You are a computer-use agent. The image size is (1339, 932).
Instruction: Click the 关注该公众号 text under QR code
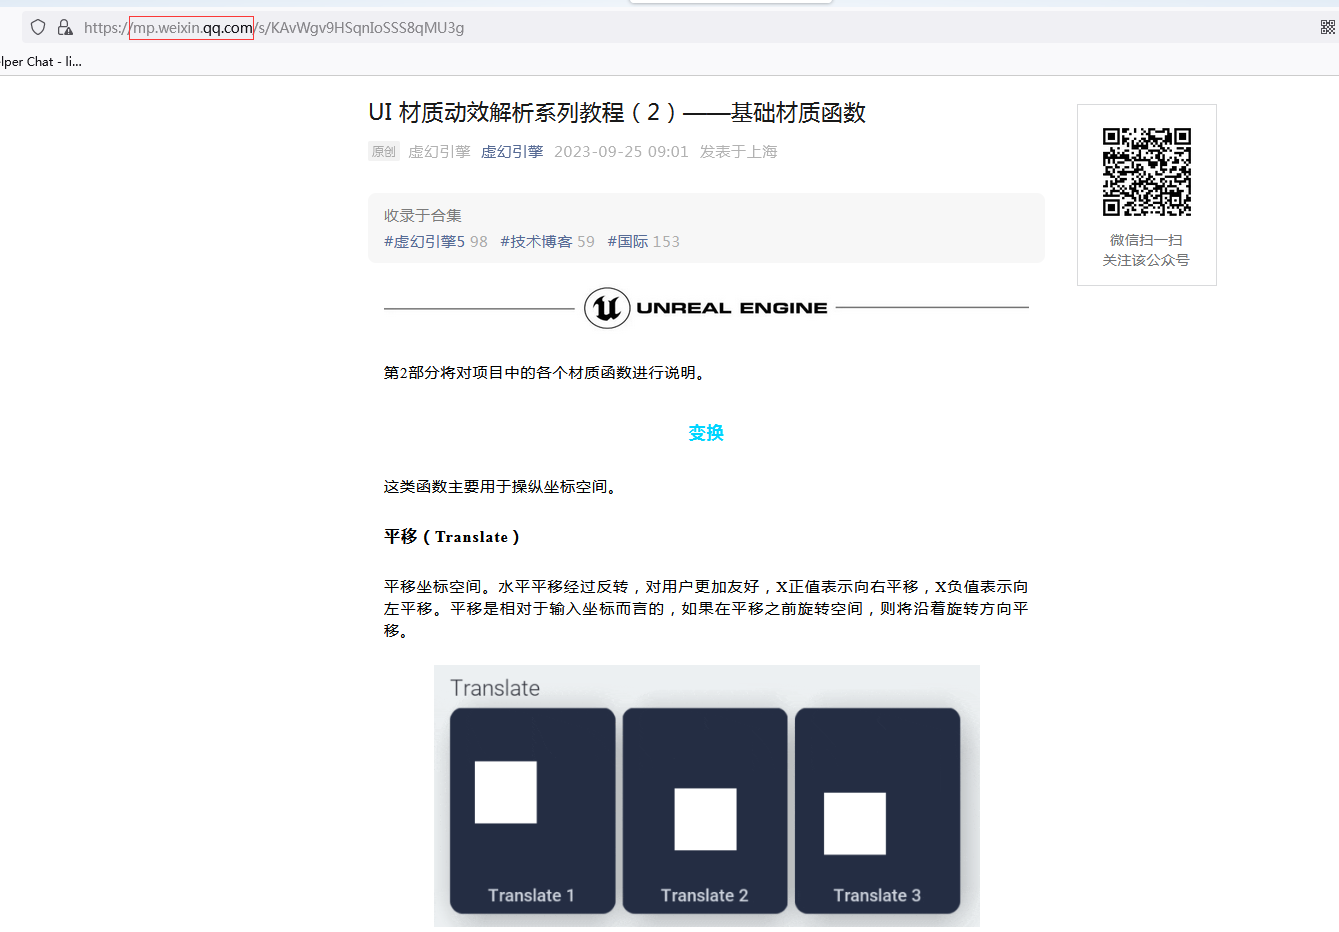pos(1146,260)
